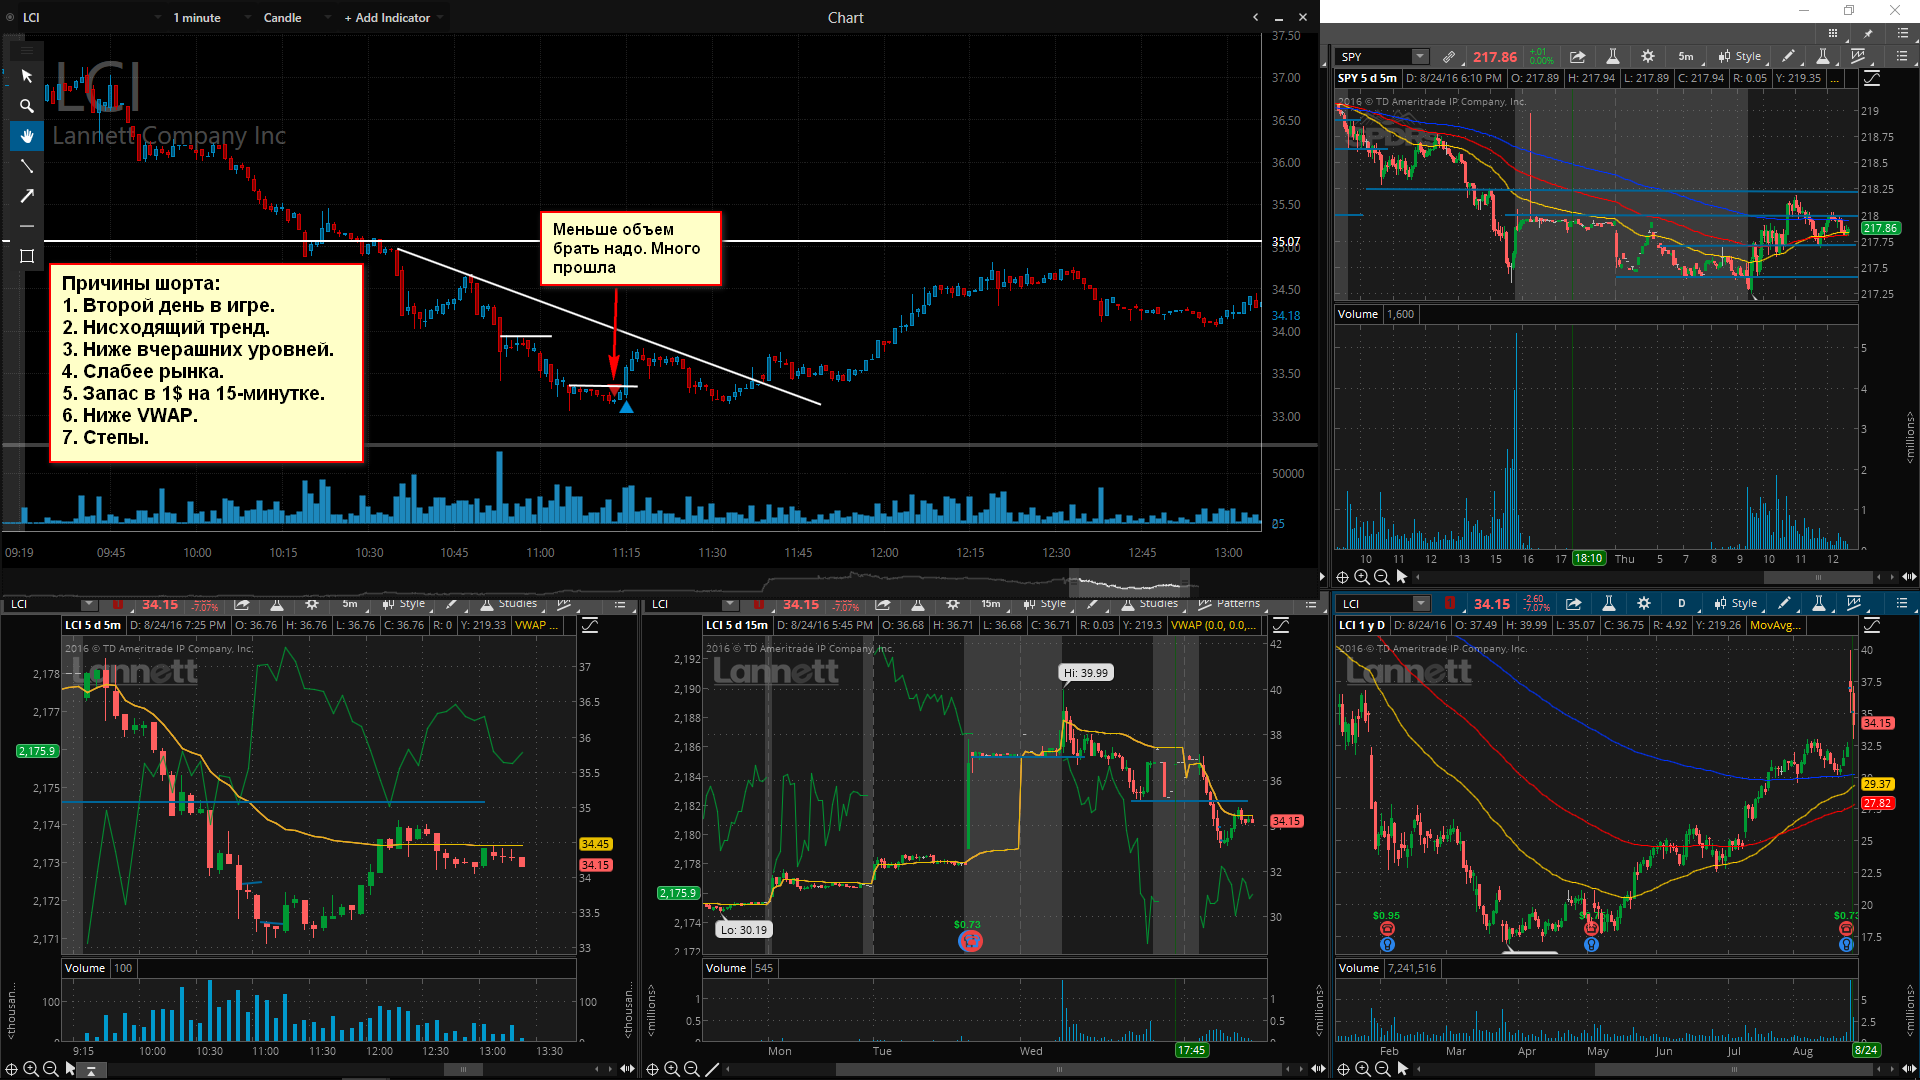Open the 5m timeframe selector in LCI chart

pos(350,604)
